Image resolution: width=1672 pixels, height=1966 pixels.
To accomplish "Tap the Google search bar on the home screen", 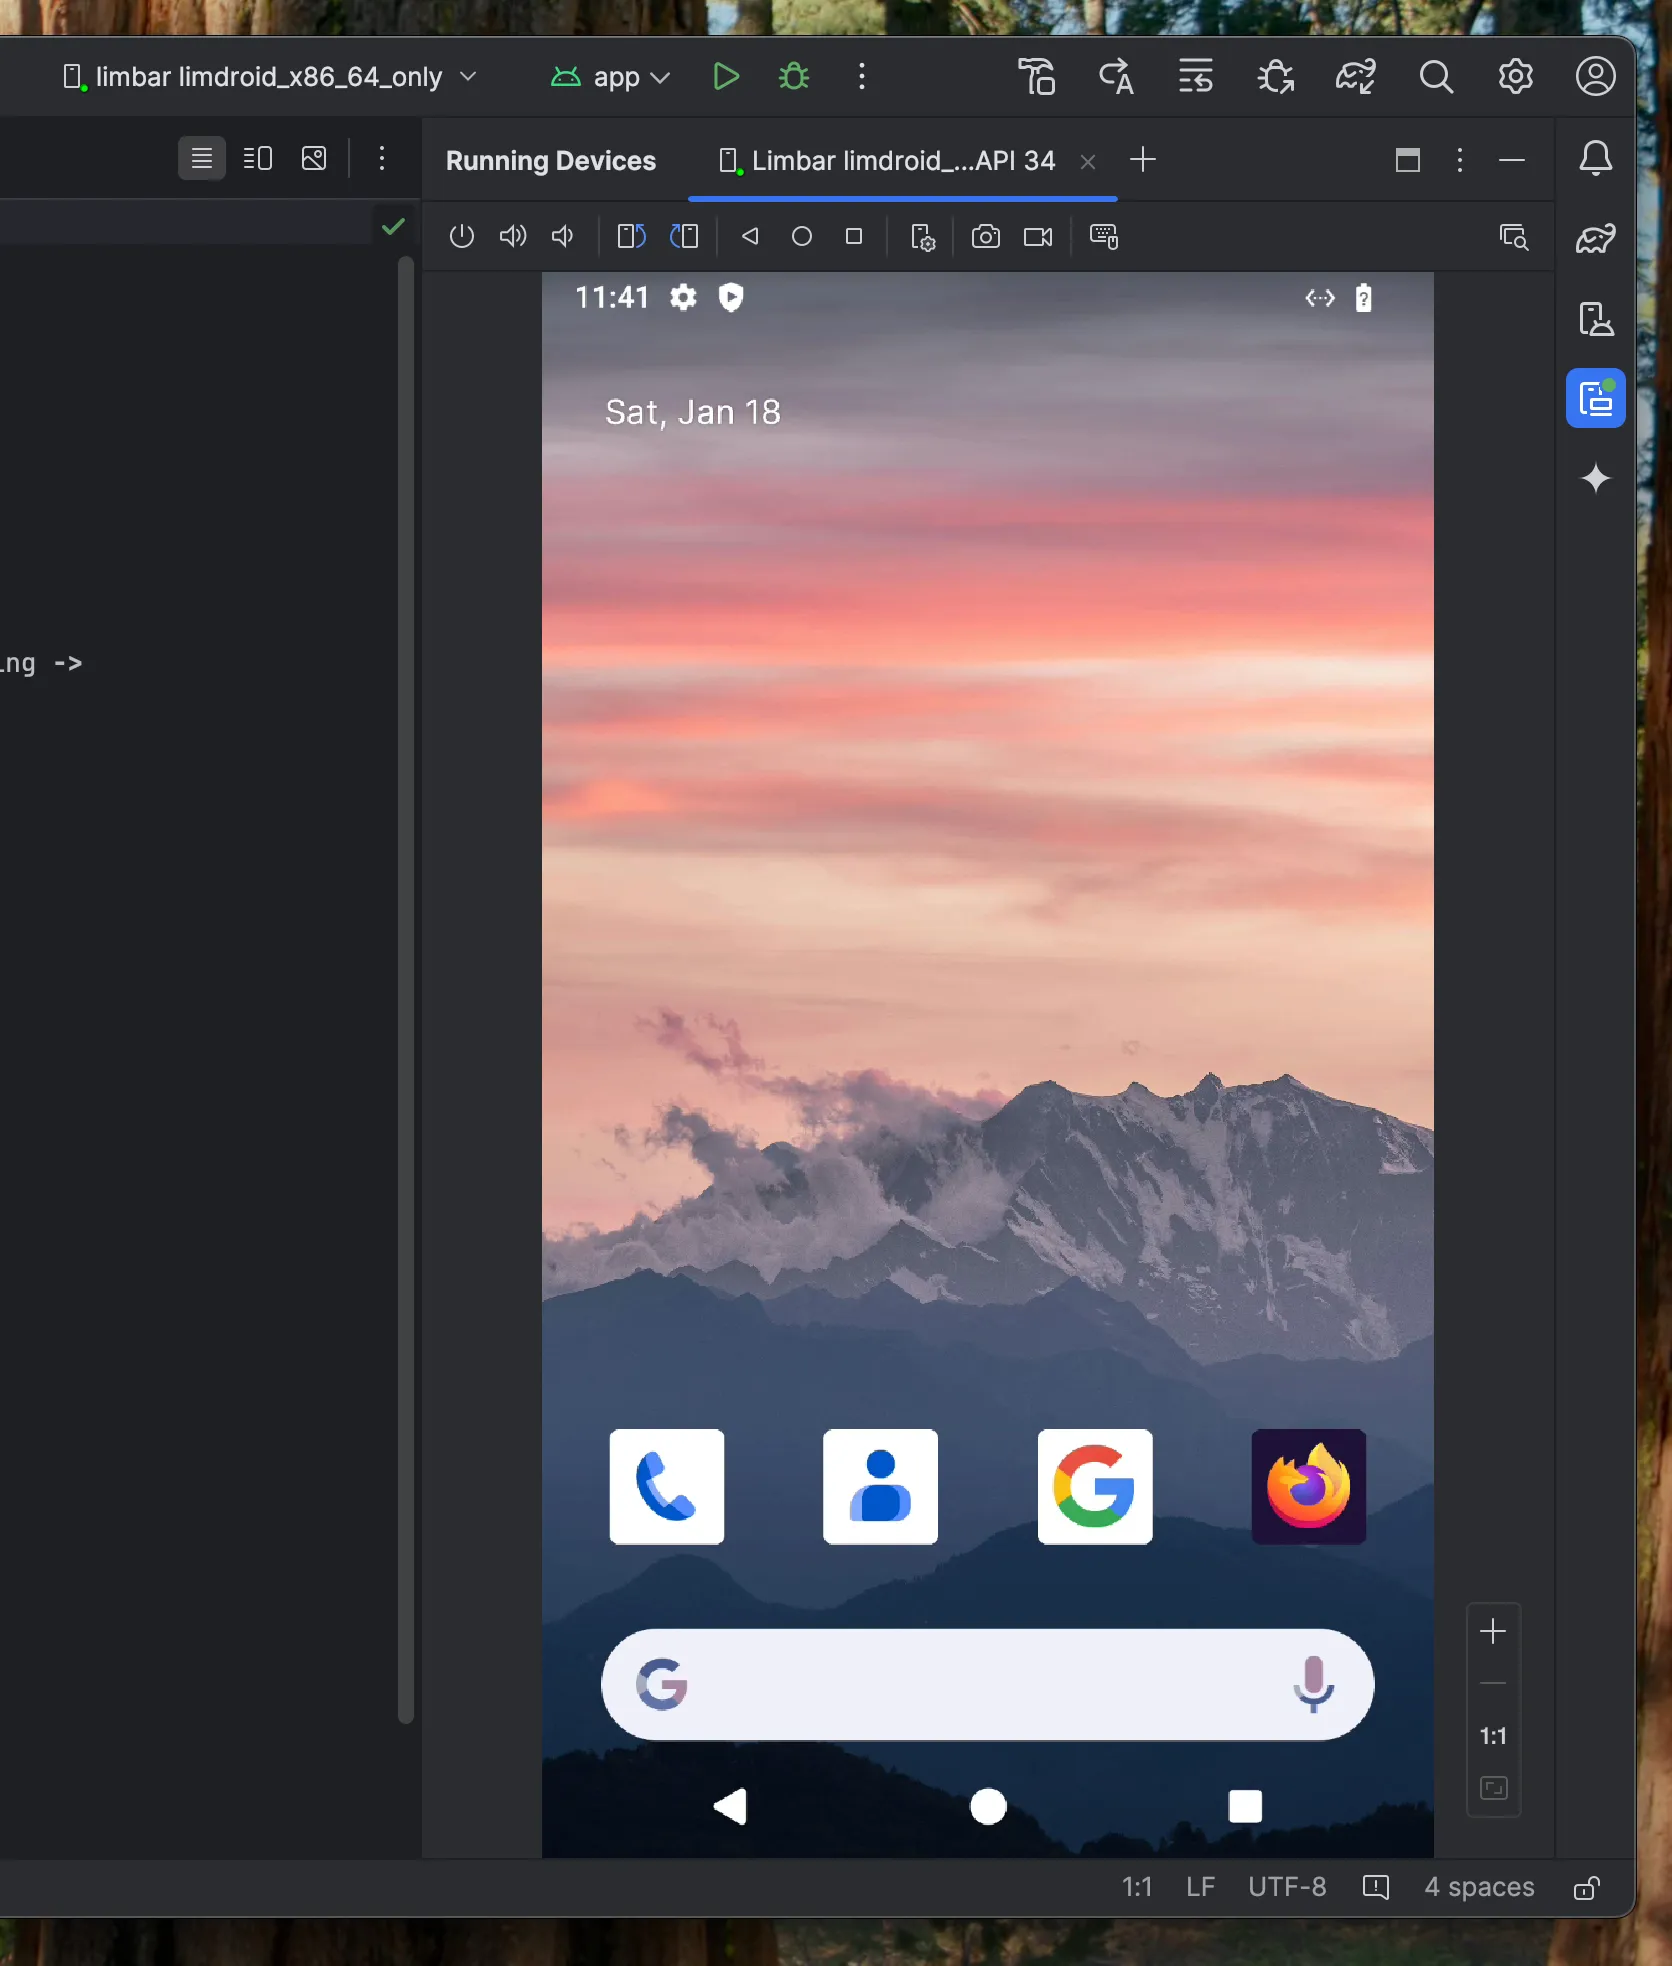I will tap(987, 1684).
